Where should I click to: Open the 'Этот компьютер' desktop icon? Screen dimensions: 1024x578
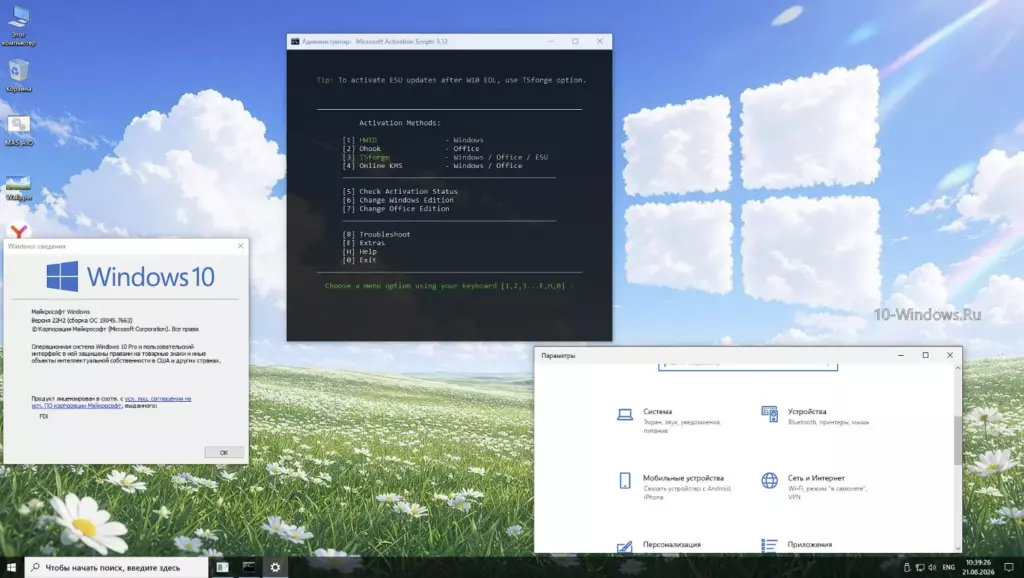[18, 25]
